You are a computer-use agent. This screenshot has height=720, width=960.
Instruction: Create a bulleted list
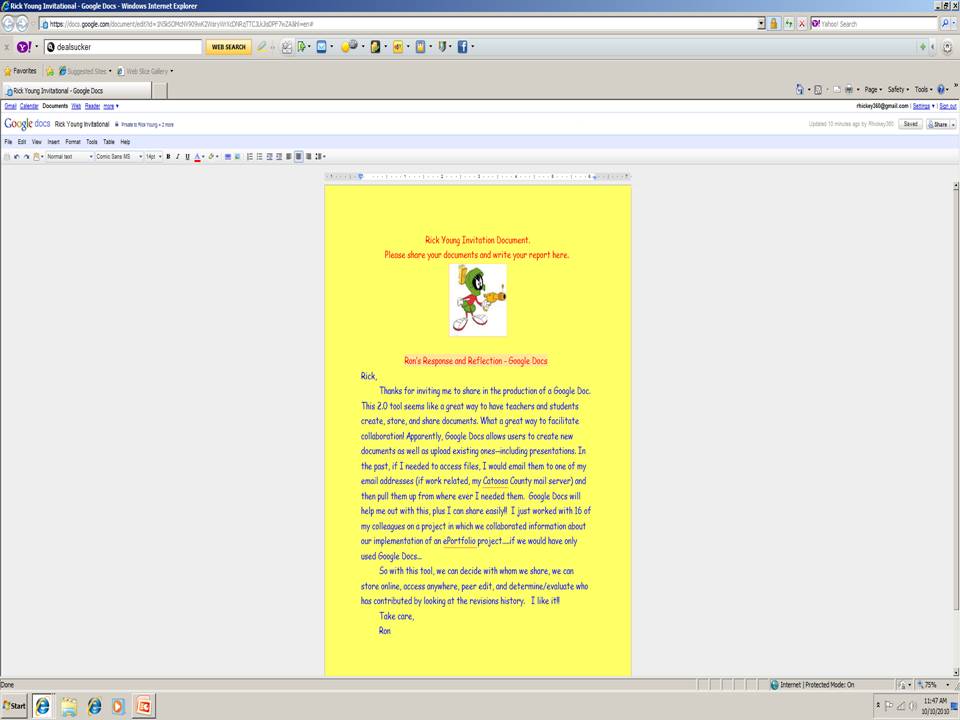pos(260,157)
